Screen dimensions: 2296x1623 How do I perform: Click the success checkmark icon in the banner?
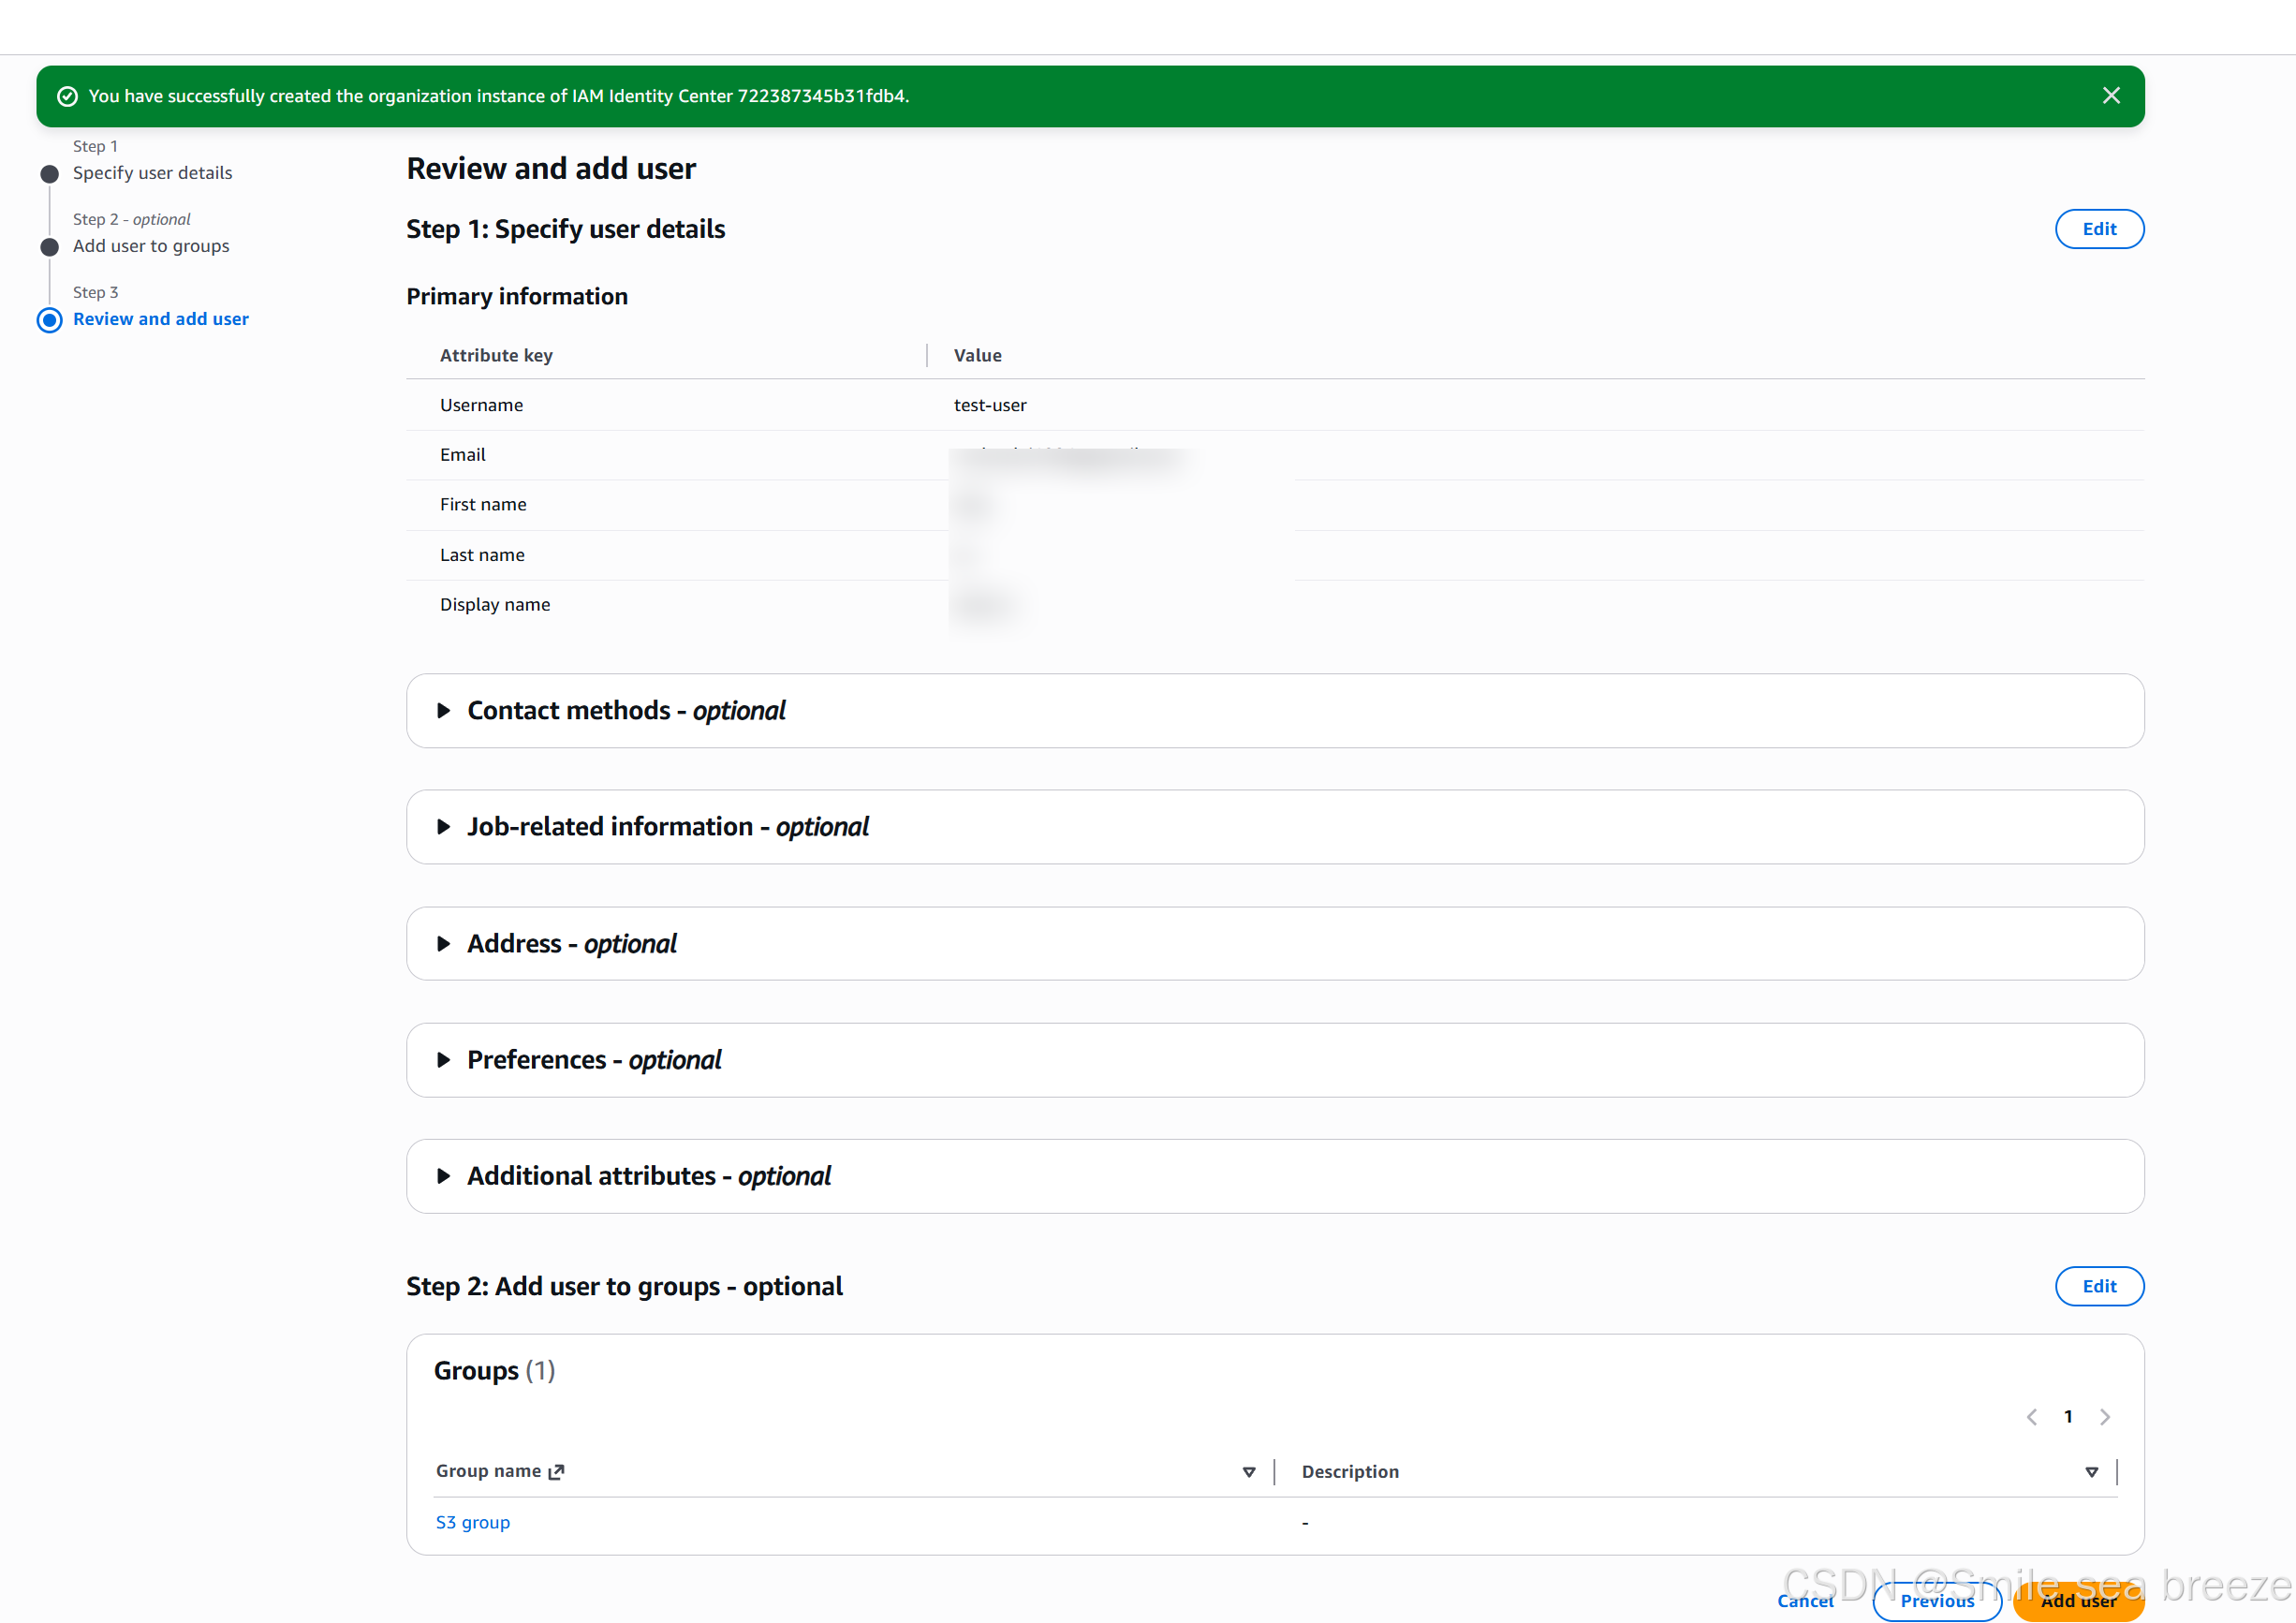click(68, 96)
